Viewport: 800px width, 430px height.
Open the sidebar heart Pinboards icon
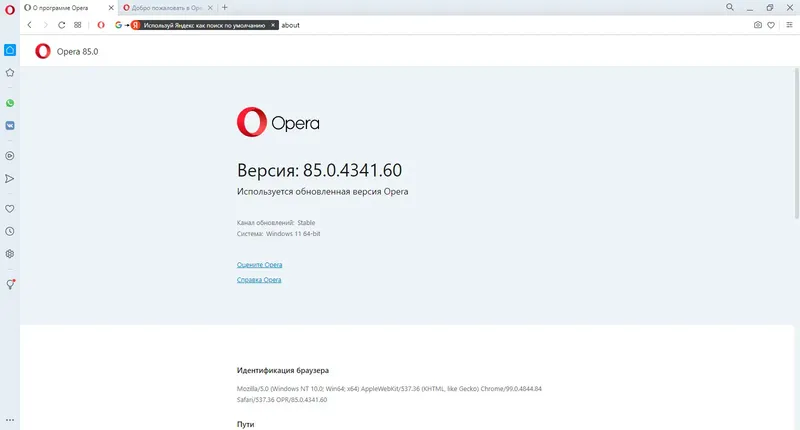(10, 209)
